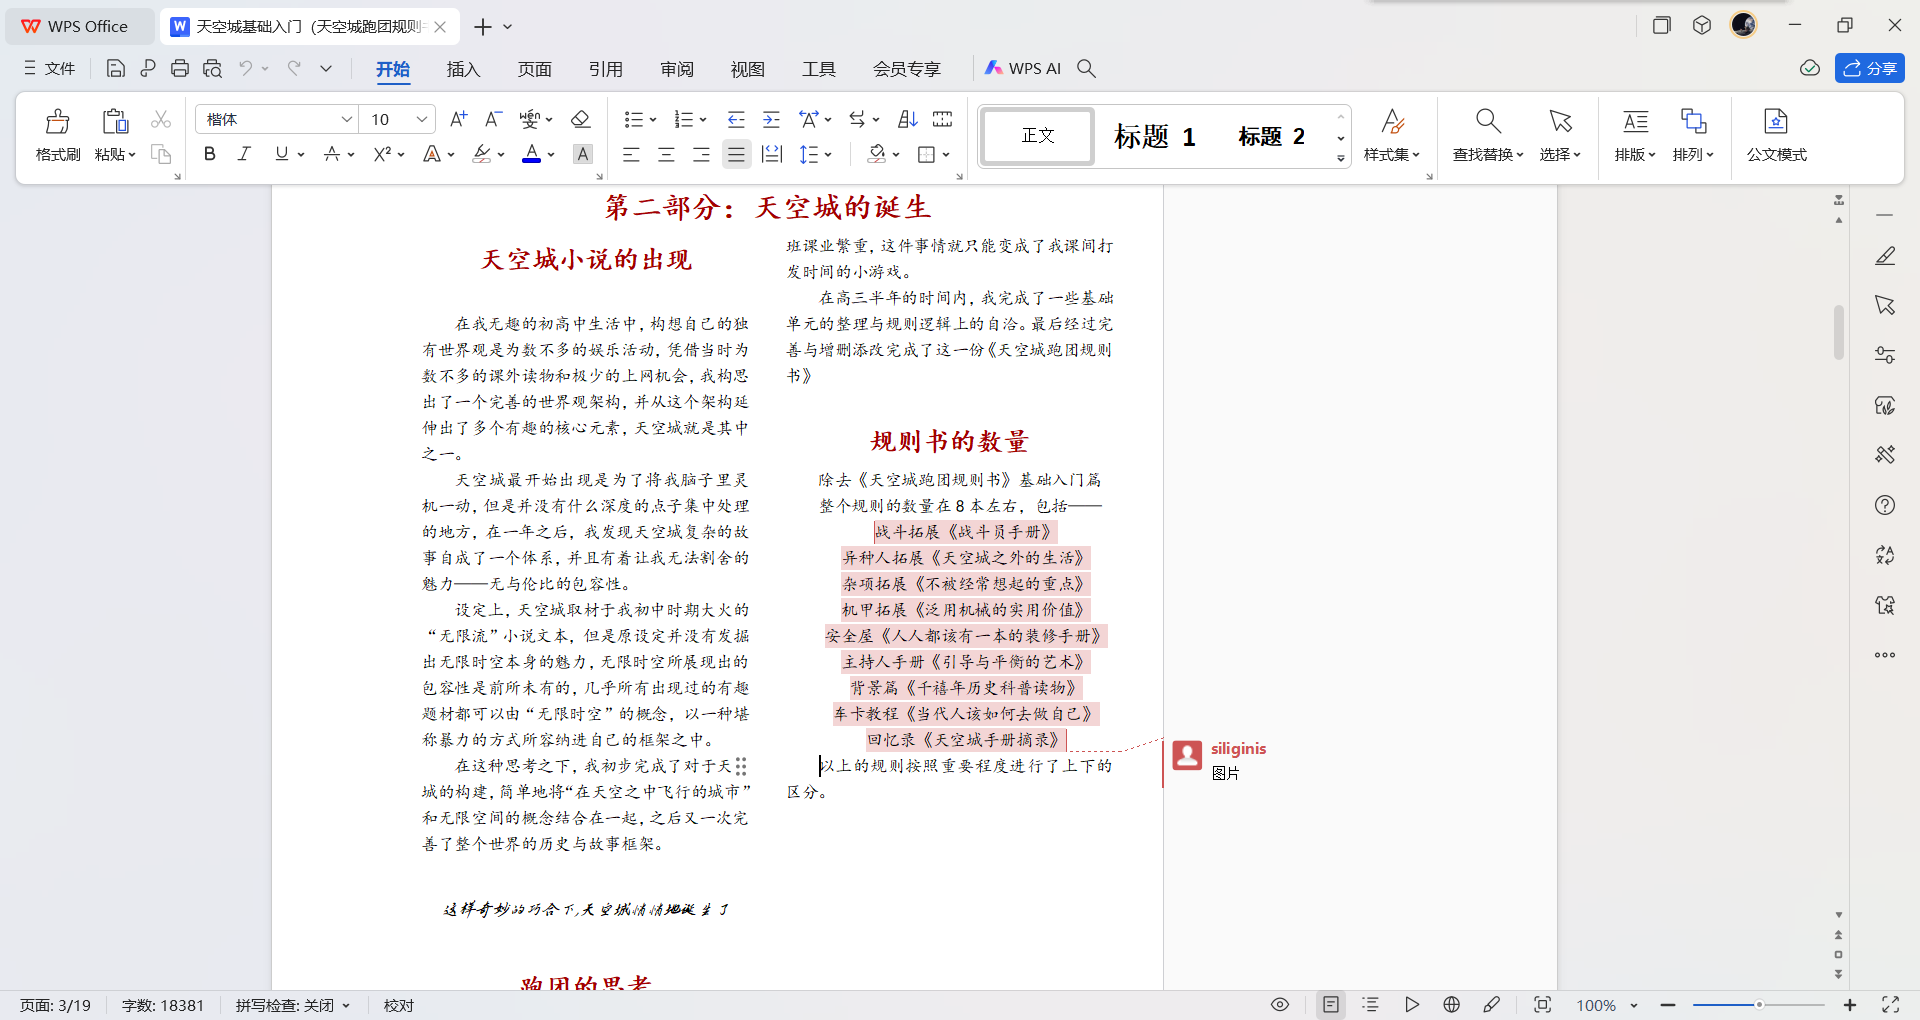The width and height of the screenshot is (1920, 1020).
Task: Open Print Preview icon
Action: tap(212, 68)
